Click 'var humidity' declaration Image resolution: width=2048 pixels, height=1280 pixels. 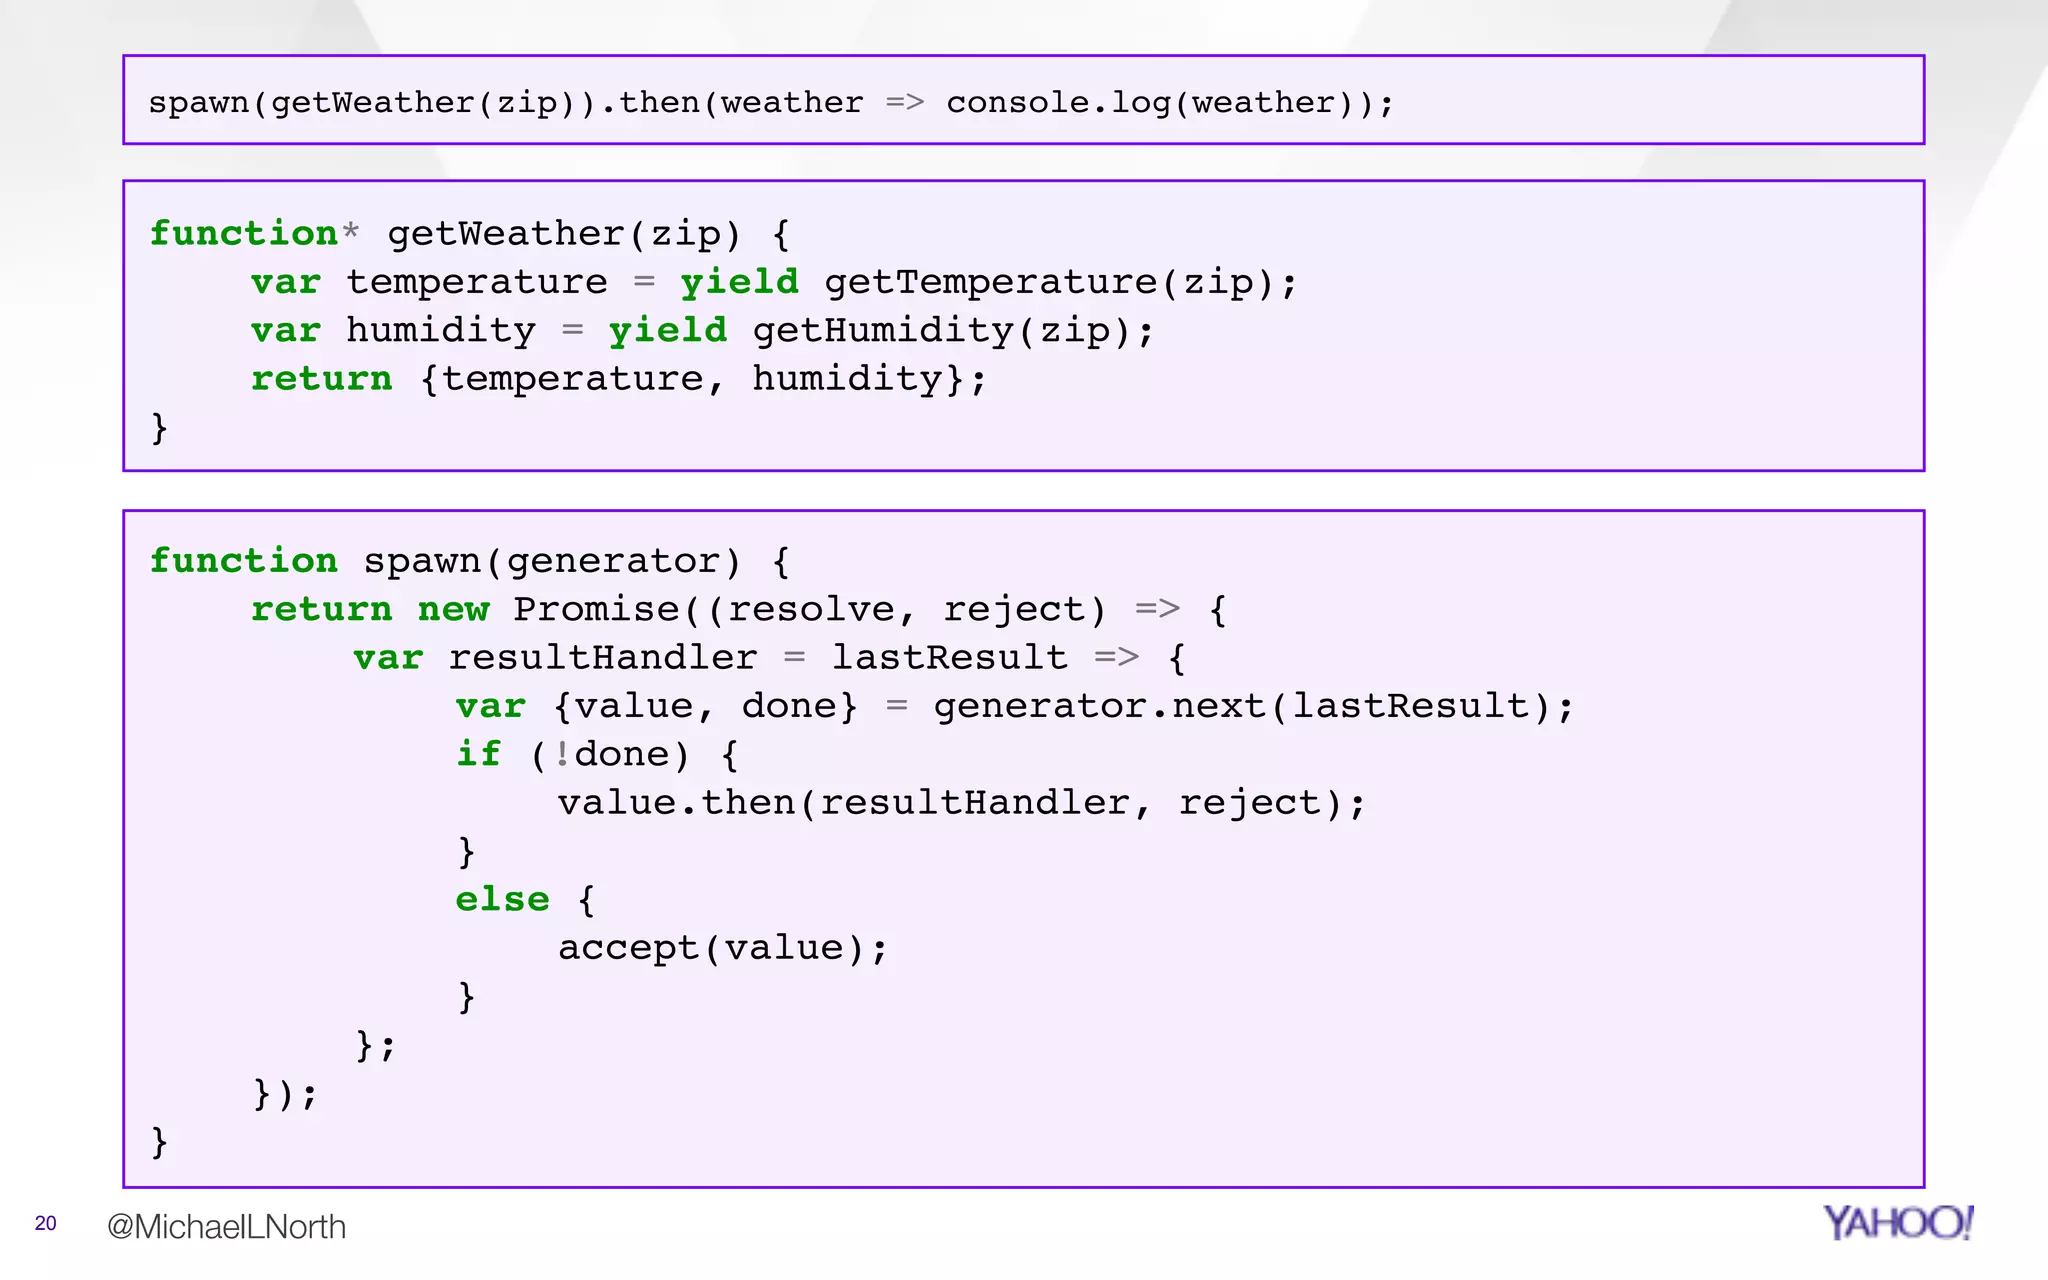pyautogui.click(x=393, y=330)
